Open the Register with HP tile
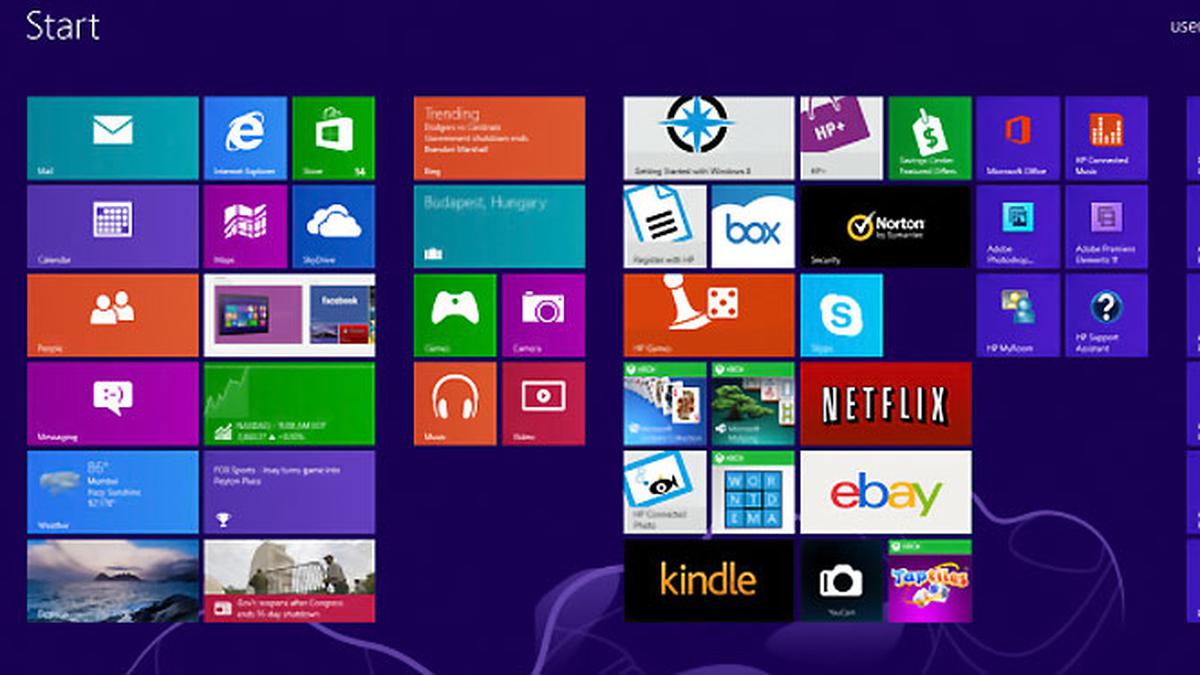The width and height of the screenshot is (1200, 675). pos(665,226)
